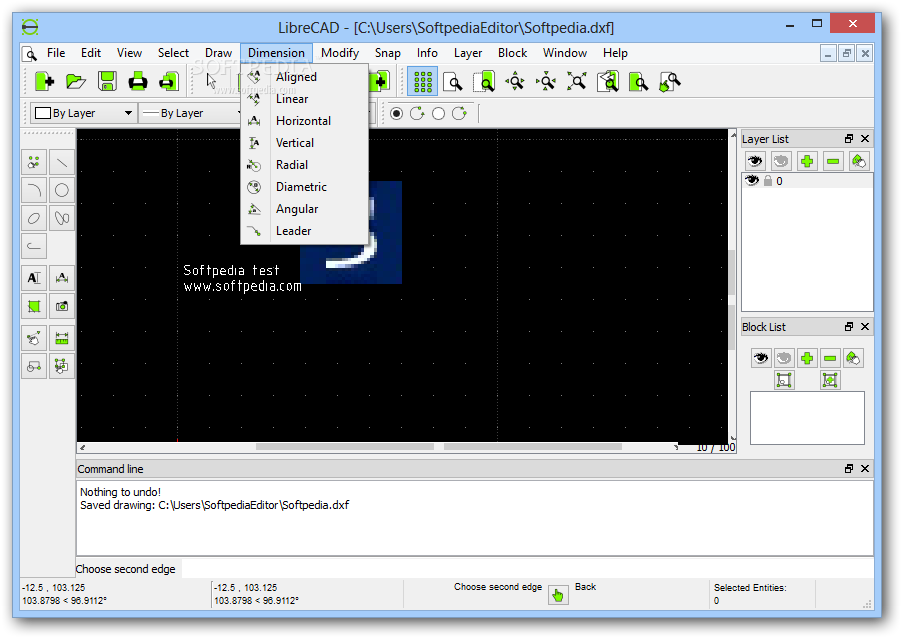Click the Zoom Previous view icon
This screenshot has width=902, height=638.
click(607, 82)
